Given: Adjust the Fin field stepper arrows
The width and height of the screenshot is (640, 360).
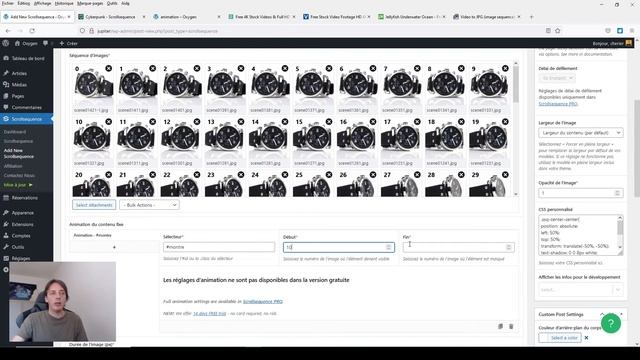Looking at the screenshot, I should [509, 247].
